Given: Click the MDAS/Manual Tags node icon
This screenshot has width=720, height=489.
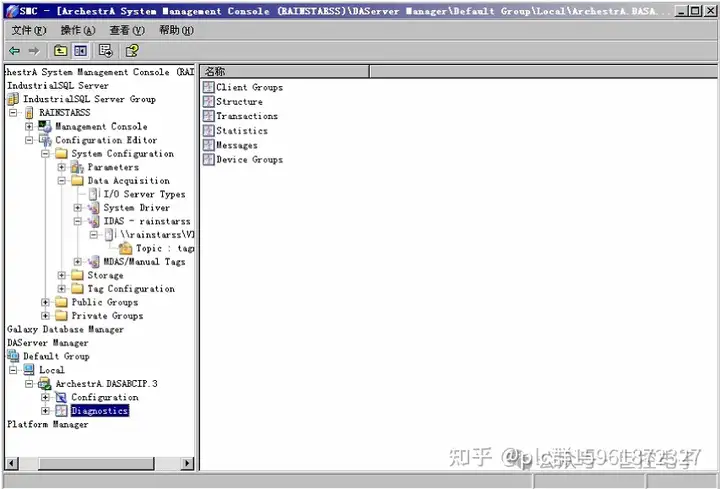Looking at the screenshot, I should click(x=93, y=262).
